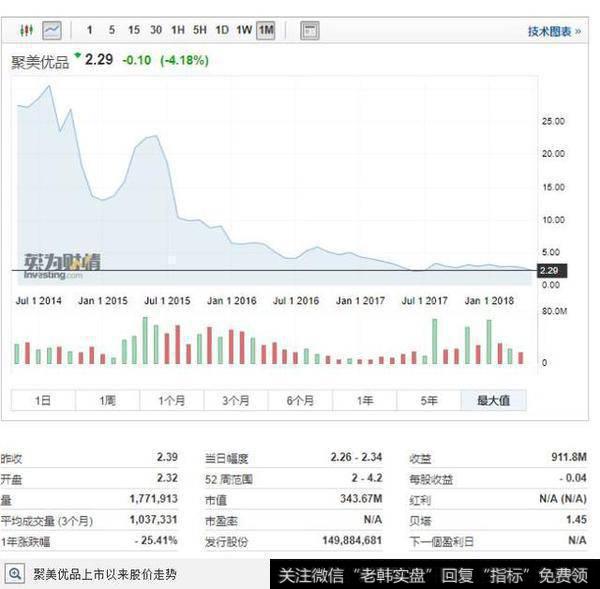Click the Jan 1 2018 axis label

(489, 301)
